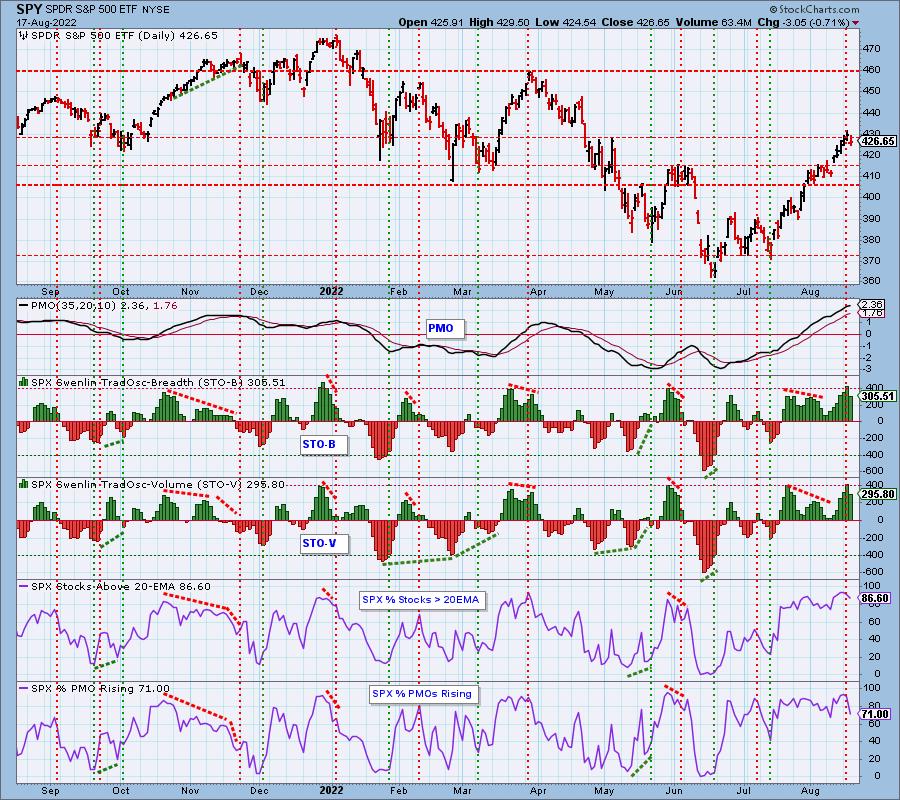The height and width of the screenshot is (800, 900).
Task: Click the STO-B legend green bar icon
Action: coord(24,382)
